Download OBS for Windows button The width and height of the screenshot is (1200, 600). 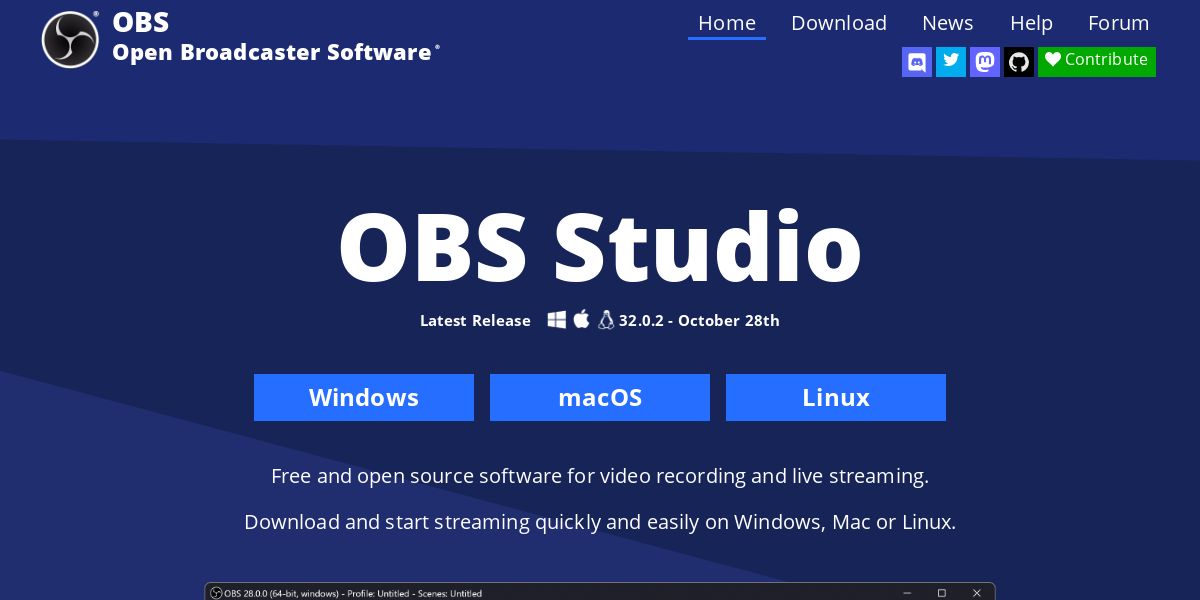coord(364,398)
